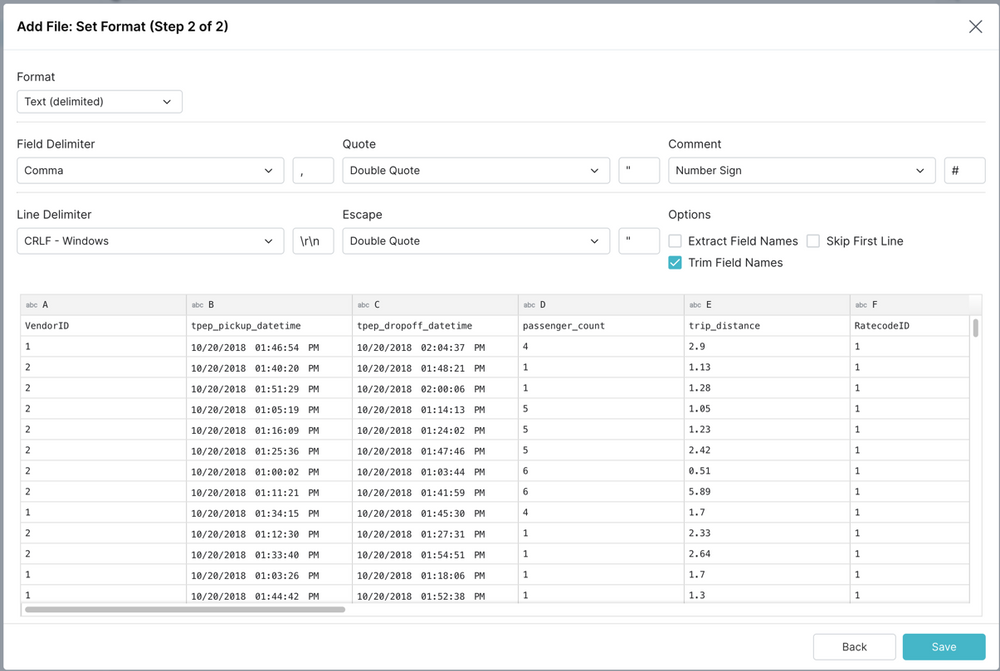Open the Line Delimiter dropdown

pyautogui.click(x=150, y=241)
